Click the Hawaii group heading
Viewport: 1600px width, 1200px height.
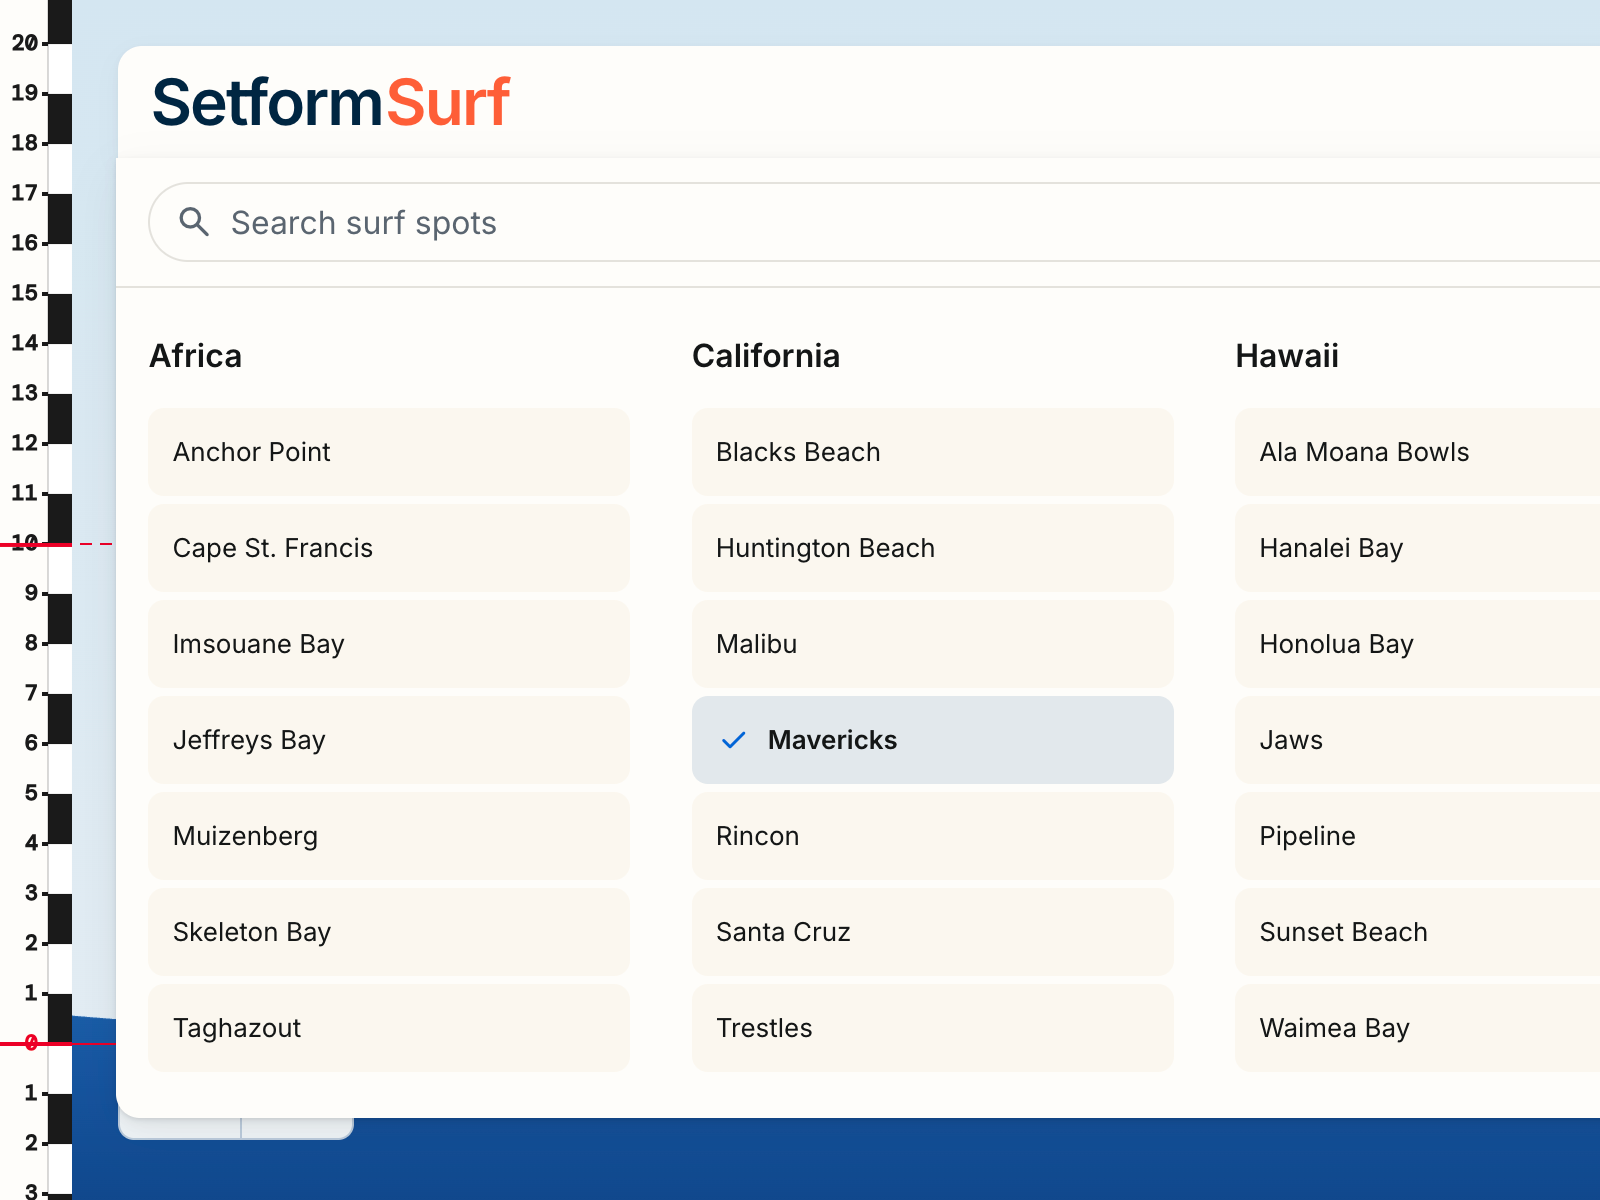coord(1287,356)
